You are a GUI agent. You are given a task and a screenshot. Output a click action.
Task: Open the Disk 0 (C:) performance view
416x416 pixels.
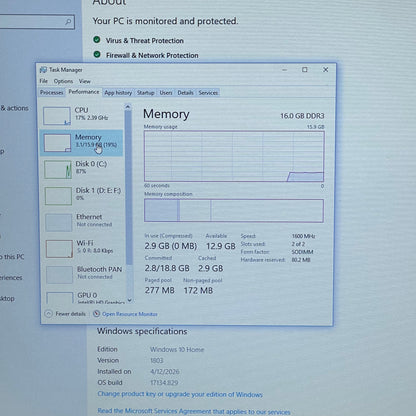(x=82, y=169)
